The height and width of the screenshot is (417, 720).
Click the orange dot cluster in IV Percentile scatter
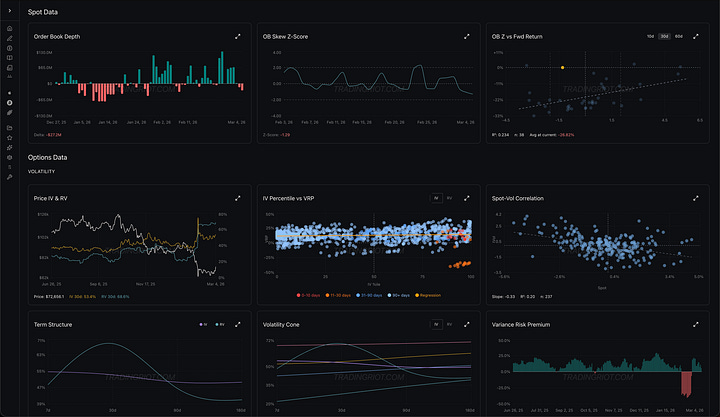coord(460,264)
